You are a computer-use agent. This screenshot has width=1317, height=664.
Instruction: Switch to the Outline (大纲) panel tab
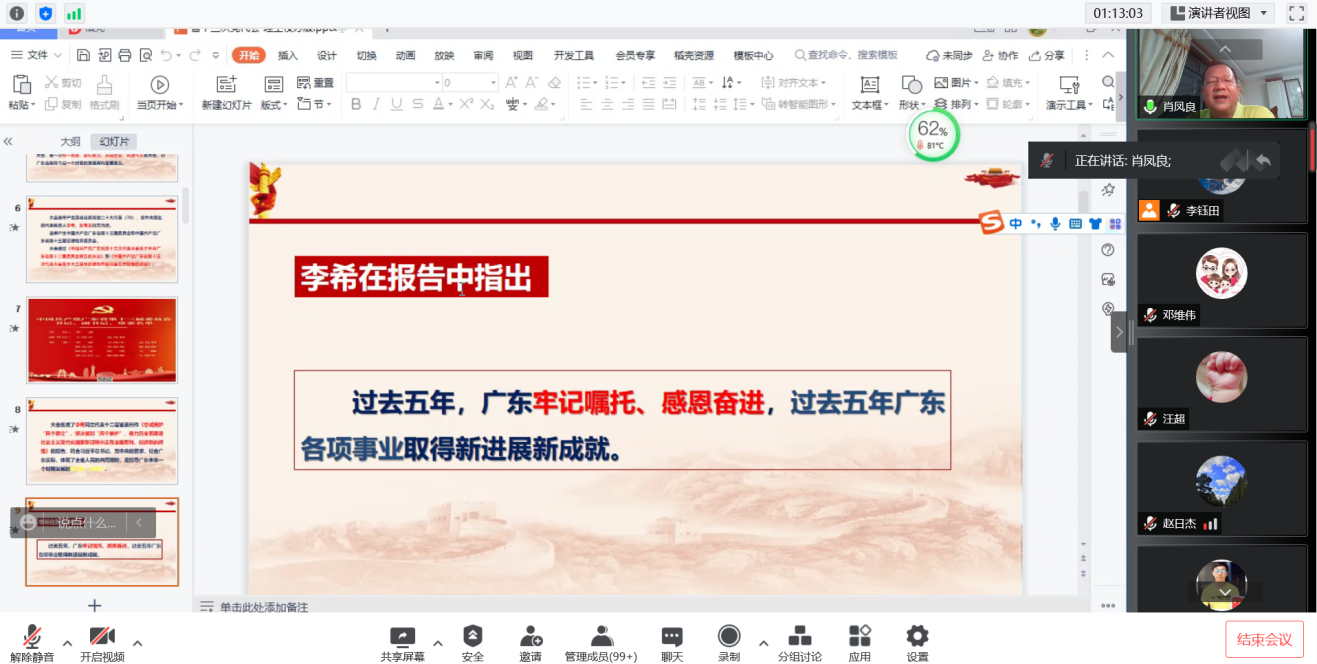coord(70,142)
